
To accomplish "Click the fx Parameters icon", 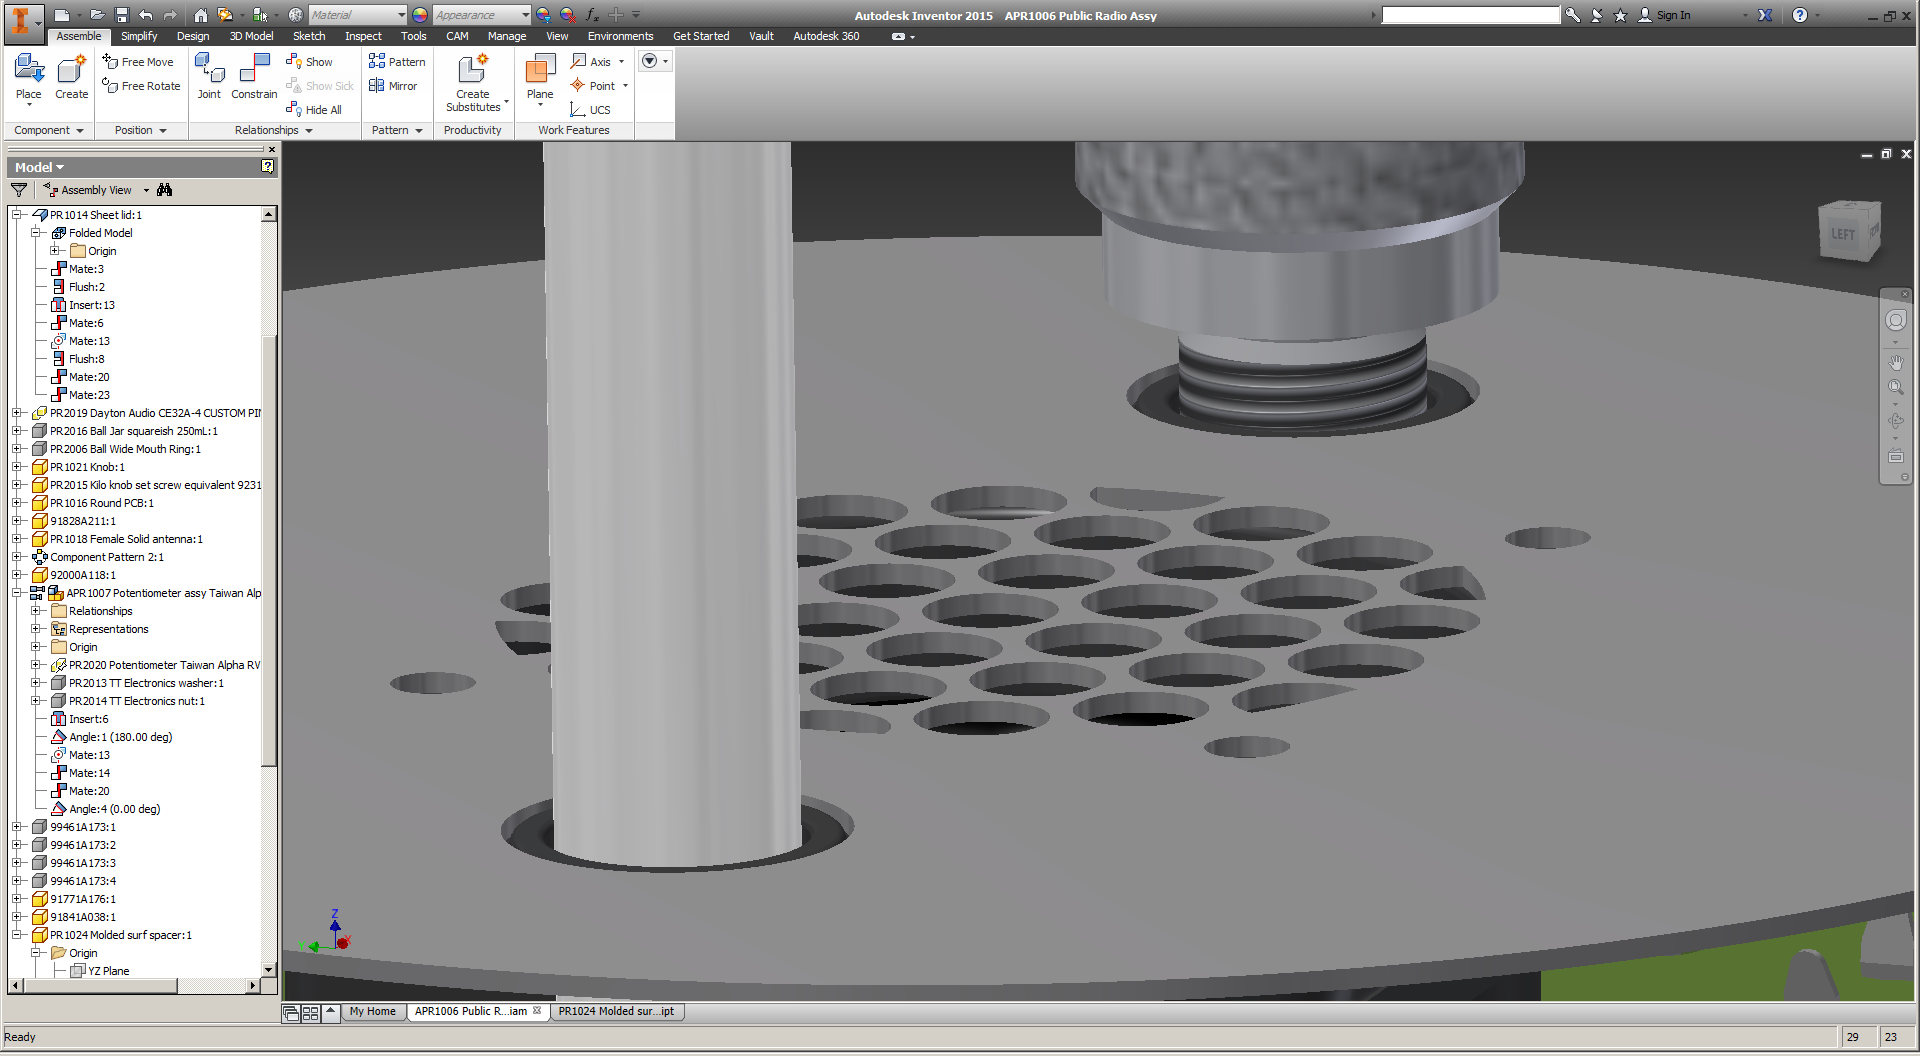I will [x=592, y=15].
